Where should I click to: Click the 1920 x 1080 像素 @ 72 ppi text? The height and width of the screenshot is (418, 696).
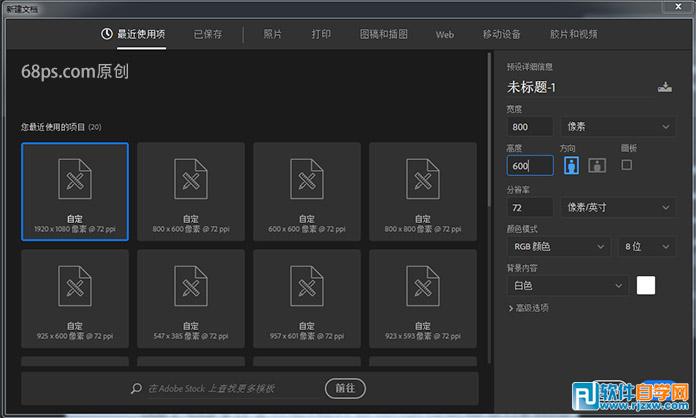click(75, 229)
